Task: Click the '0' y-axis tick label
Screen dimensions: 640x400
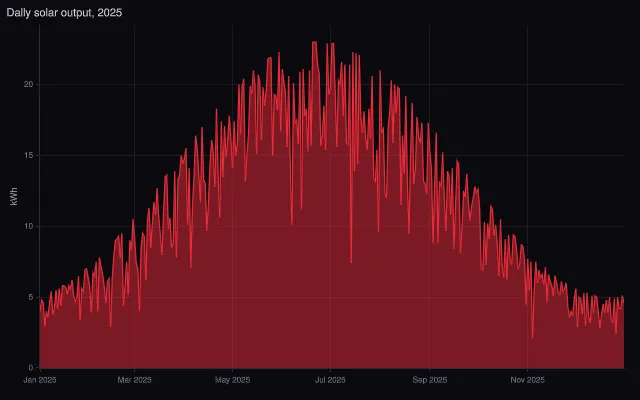Action: tap(31, 368)
